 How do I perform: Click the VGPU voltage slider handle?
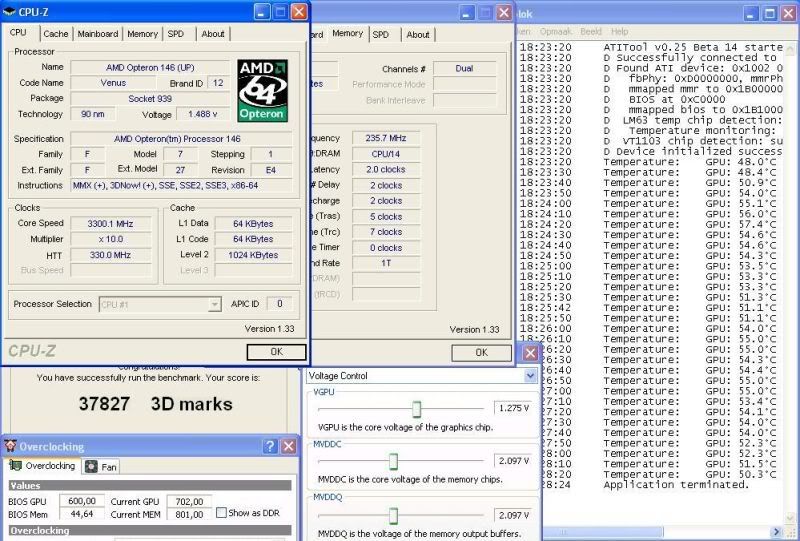point(416,408)
